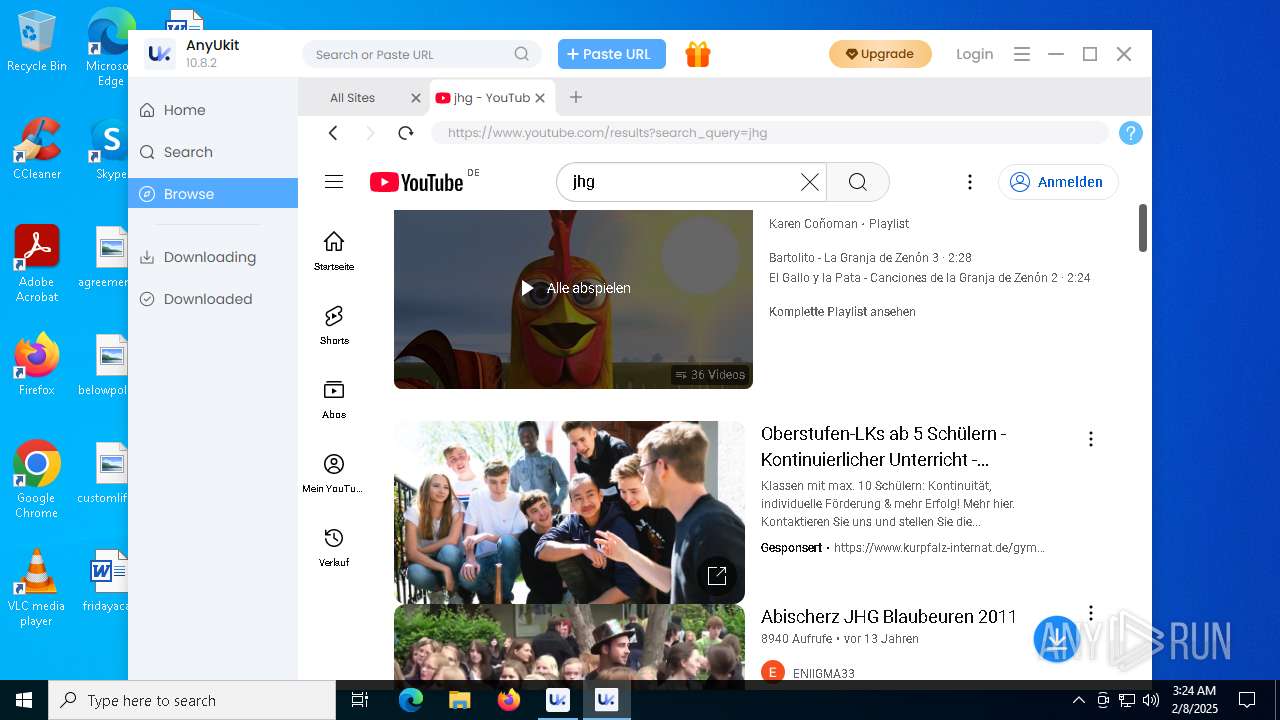The image size is (1280, 720).
Task: Open VLC media player desktop shortcut
Action: 36,588
